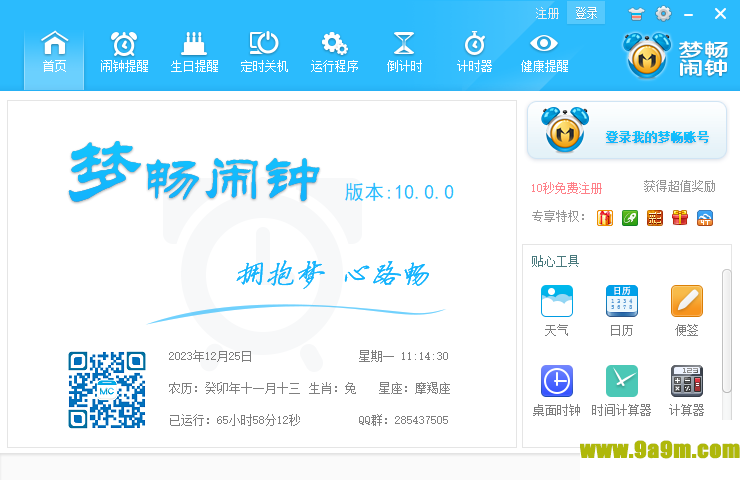The image size is (740, 480).
Task: Launch the 计算器 calculator tool
Action: pos(687,391)
